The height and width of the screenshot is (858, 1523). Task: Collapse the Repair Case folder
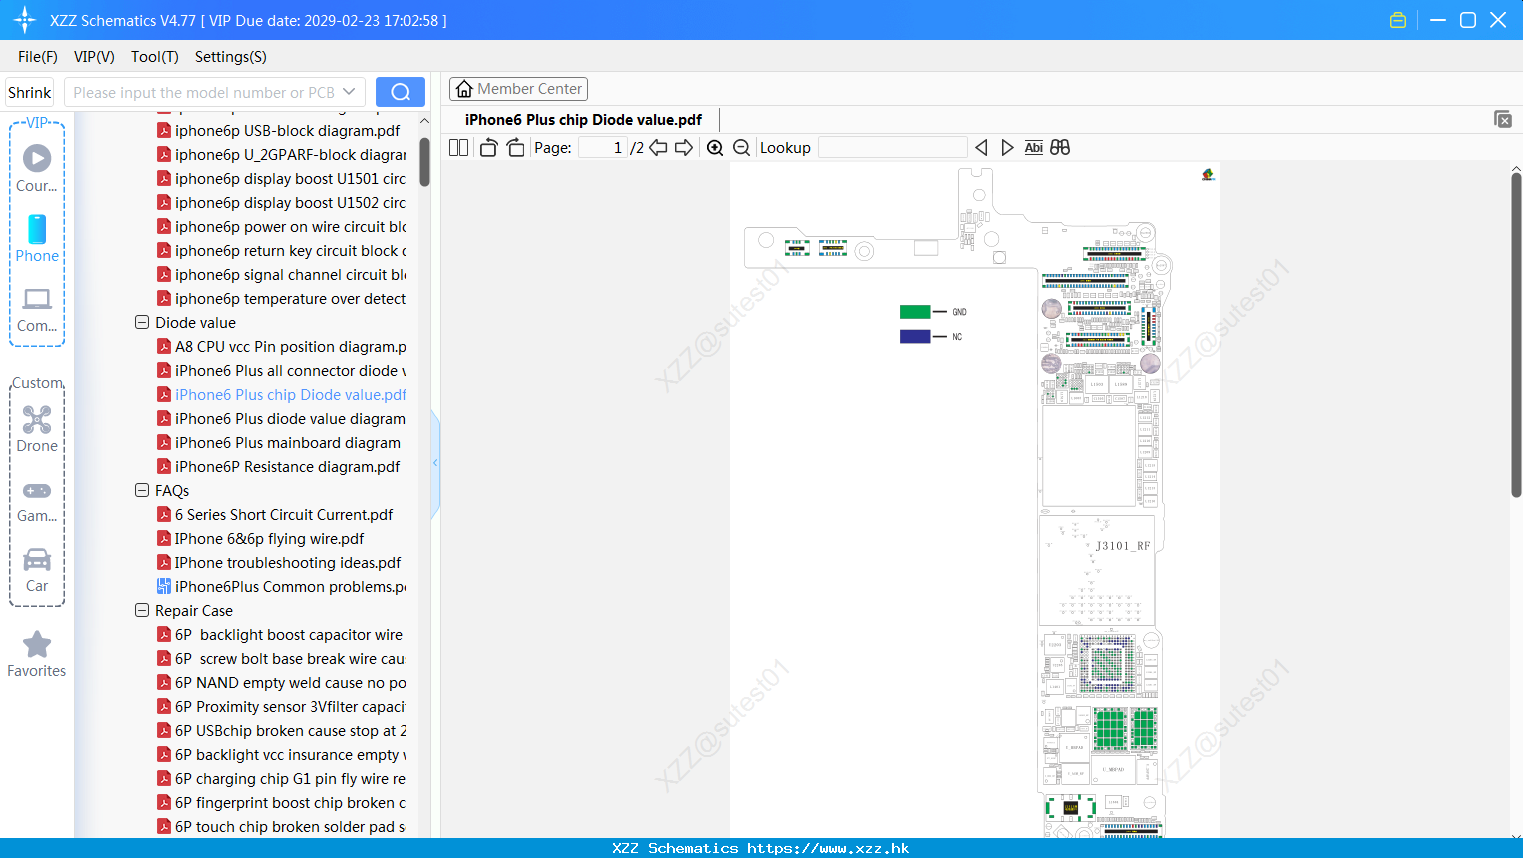coord(142,610)
